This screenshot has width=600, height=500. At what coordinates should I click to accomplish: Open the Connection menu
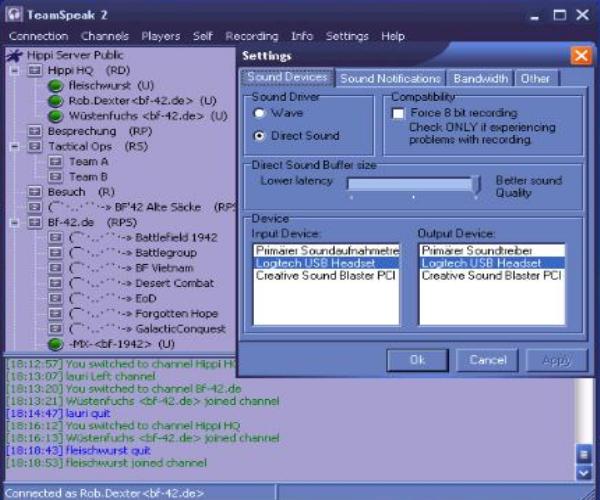coord(38,36)
